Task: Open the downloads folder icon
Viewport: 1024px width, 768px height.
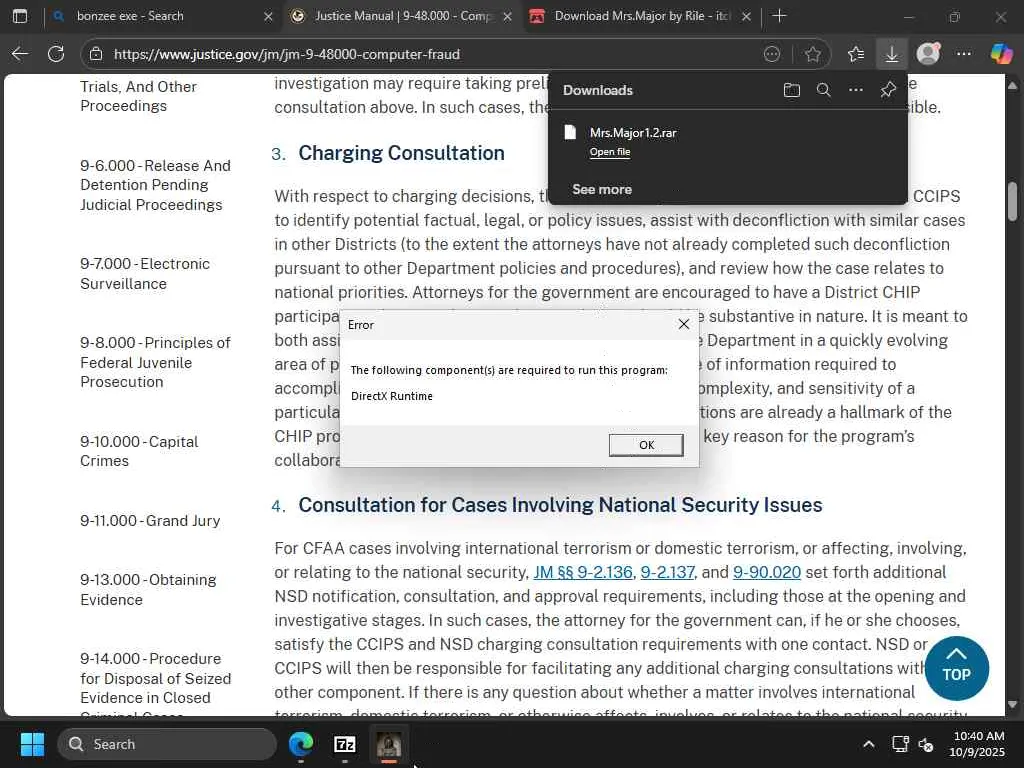Action: click(792, 90)
